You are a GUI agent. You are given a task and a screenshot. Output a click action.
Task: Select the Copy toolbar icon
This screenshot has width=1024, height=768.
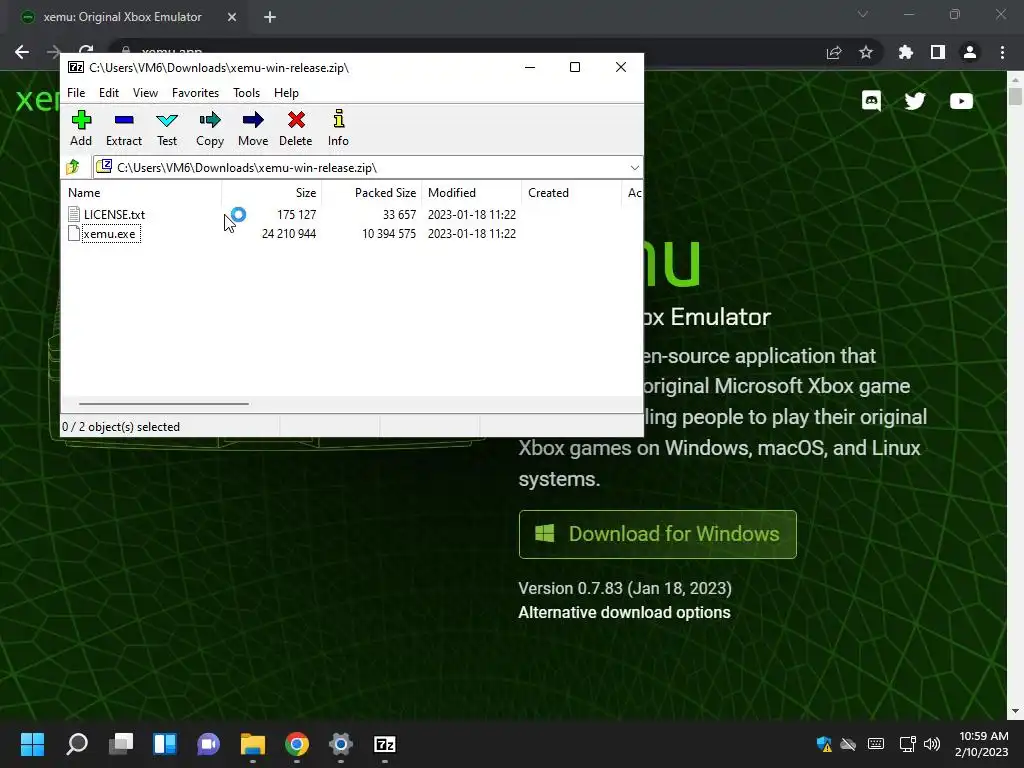pyautogui.click(x=210, y=128)
